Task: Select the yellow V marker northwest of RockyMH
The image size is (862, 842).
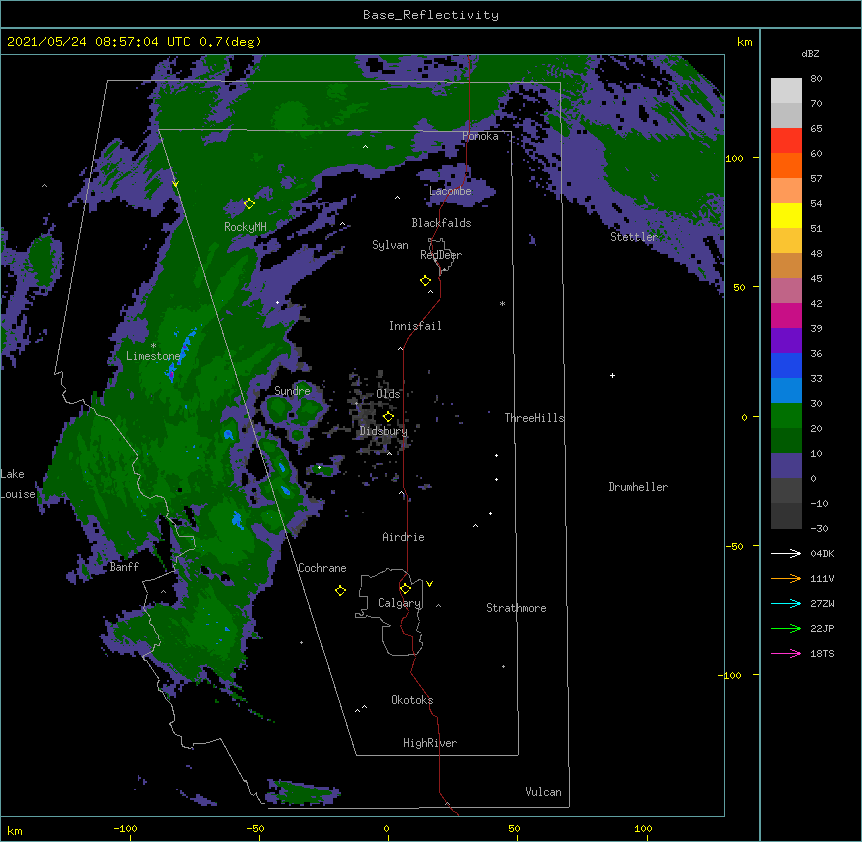Action: click(175, 184)
